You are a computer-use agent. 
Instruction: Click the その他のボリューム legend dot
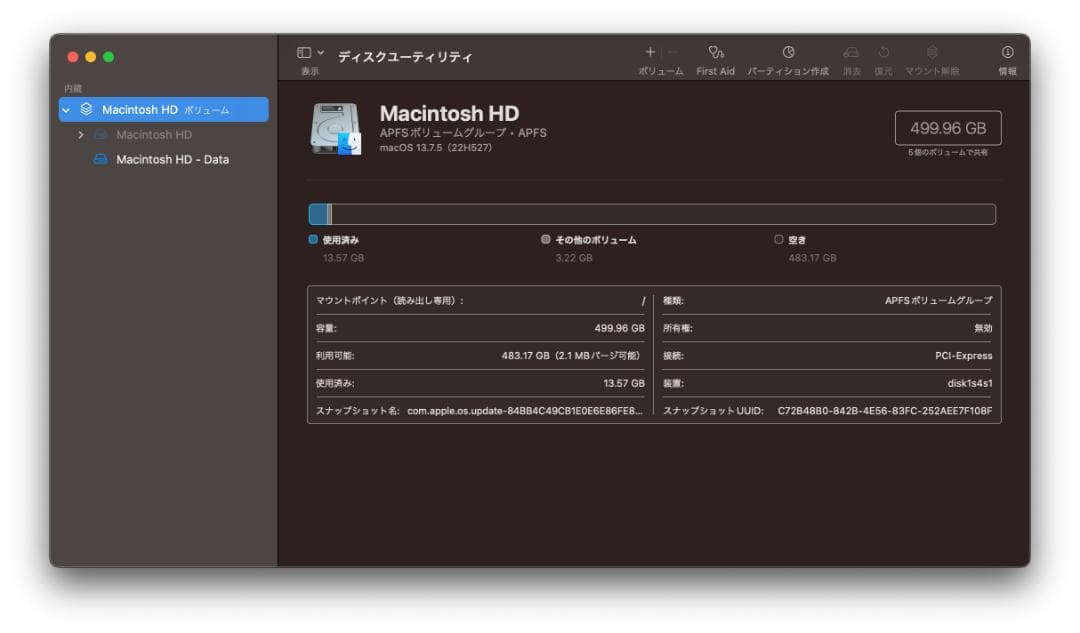(x=543, y=239)
